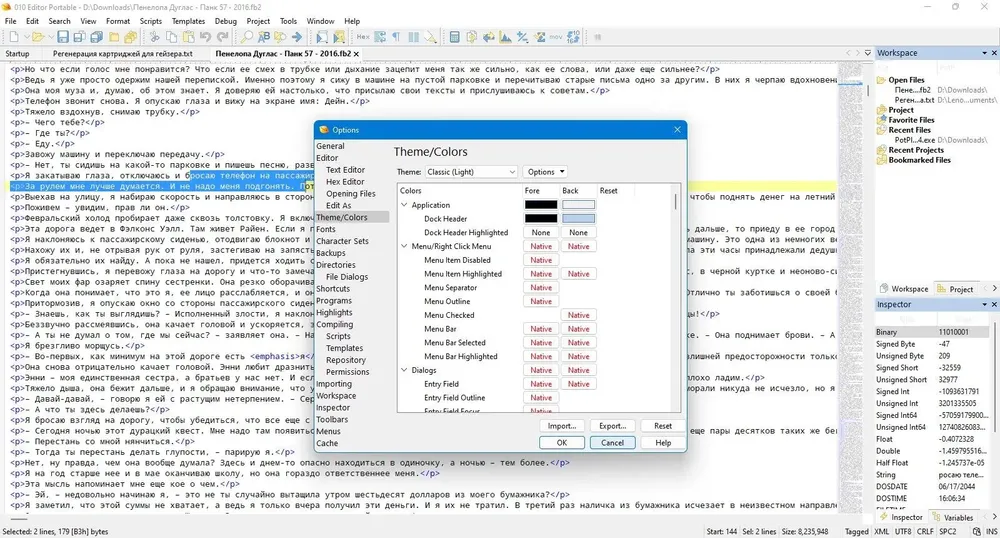Viewport: 1000px width, 538px height.
Task: Open the Templates menu
Action: pos(188,21)
